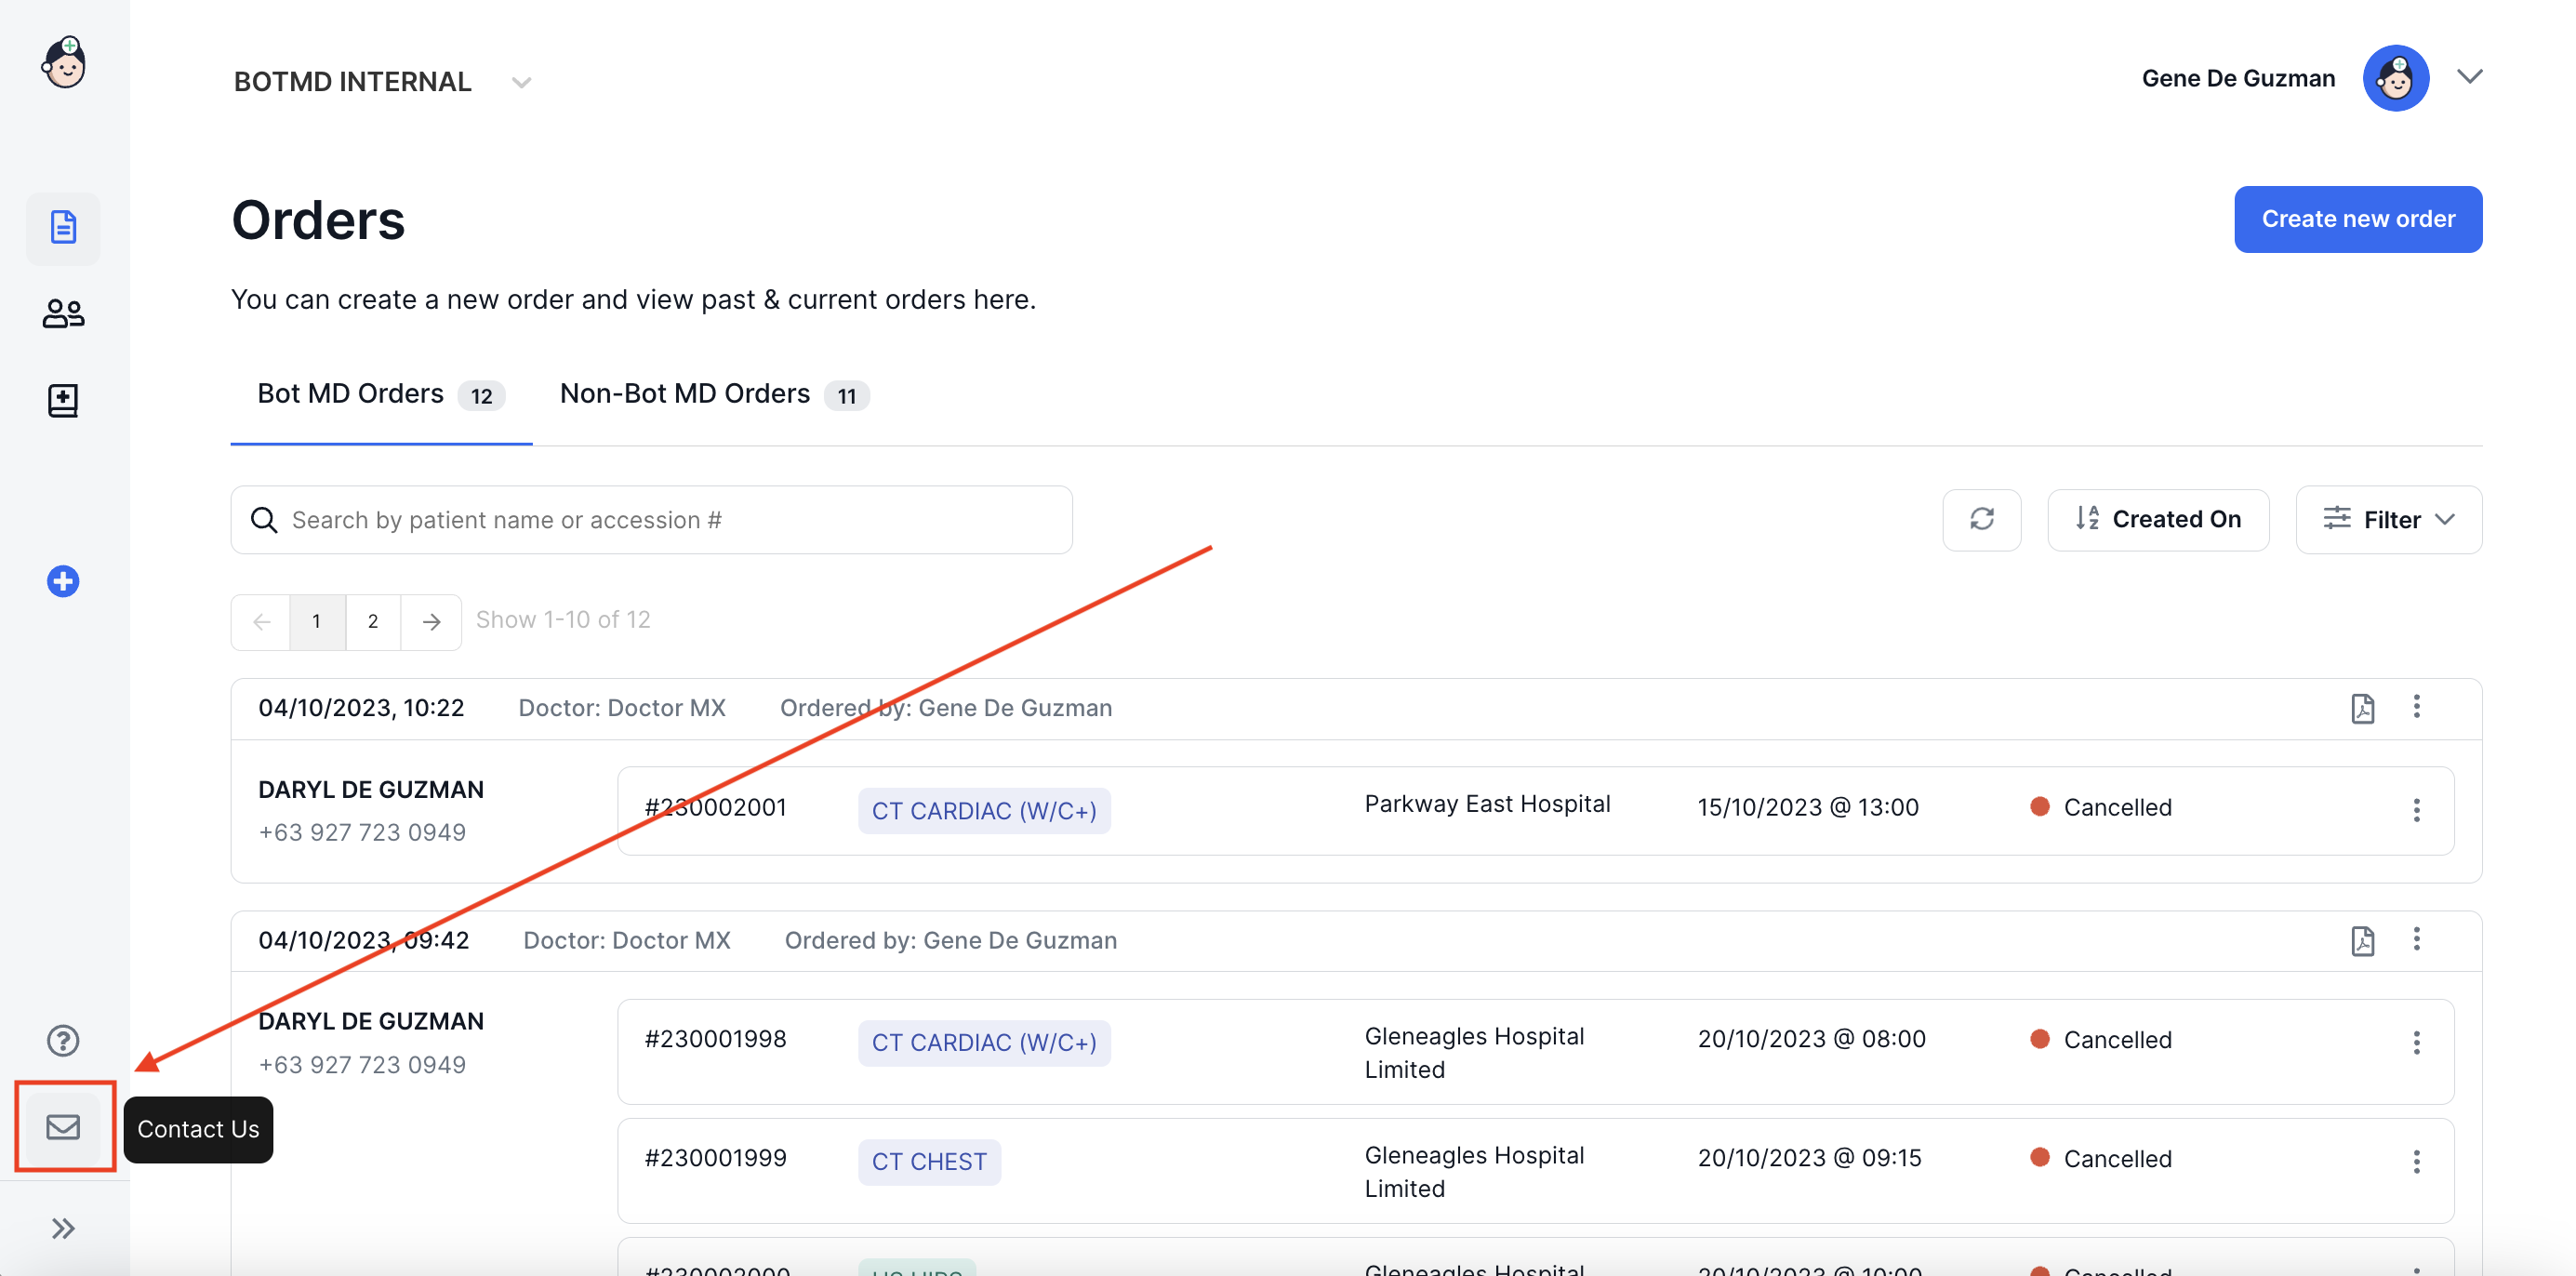
Task: Open the Orders document icon in sidebar
Action: (63, 228)
